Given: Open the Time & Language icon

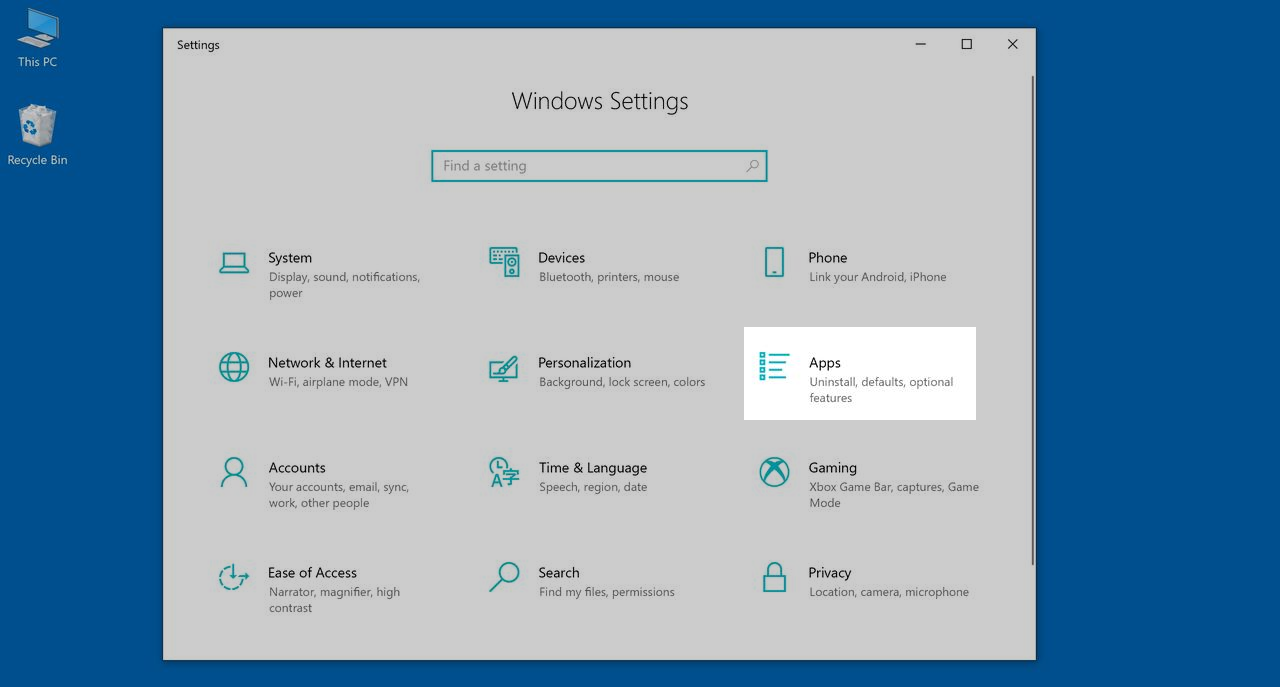Looking at the screenshot, I should pos(504,472).
